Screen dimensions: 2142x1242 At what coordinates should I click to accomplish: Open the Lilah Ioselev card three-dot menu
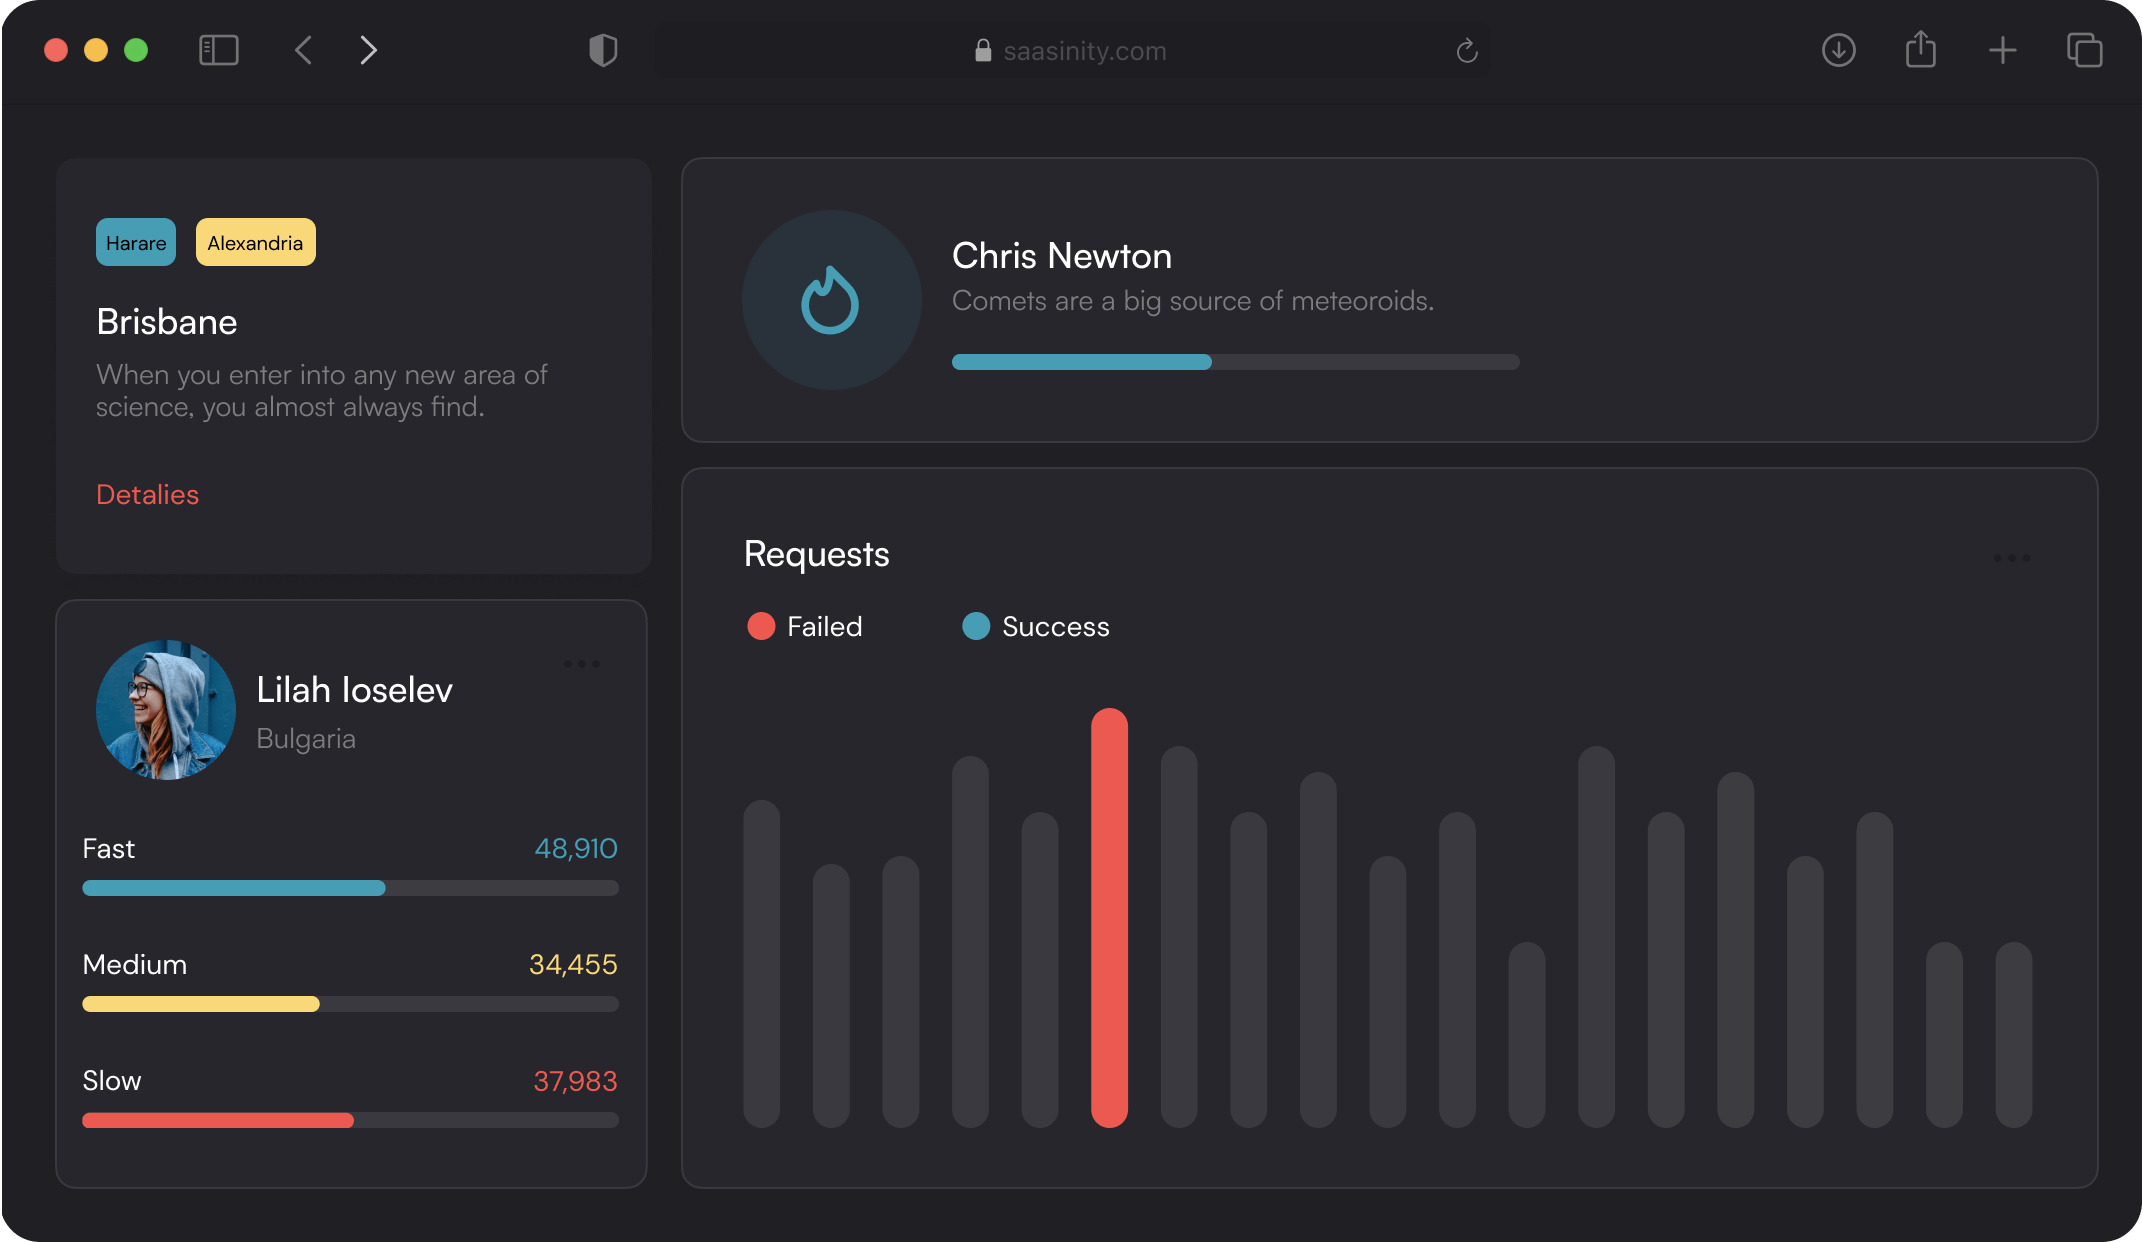(581, 663)
